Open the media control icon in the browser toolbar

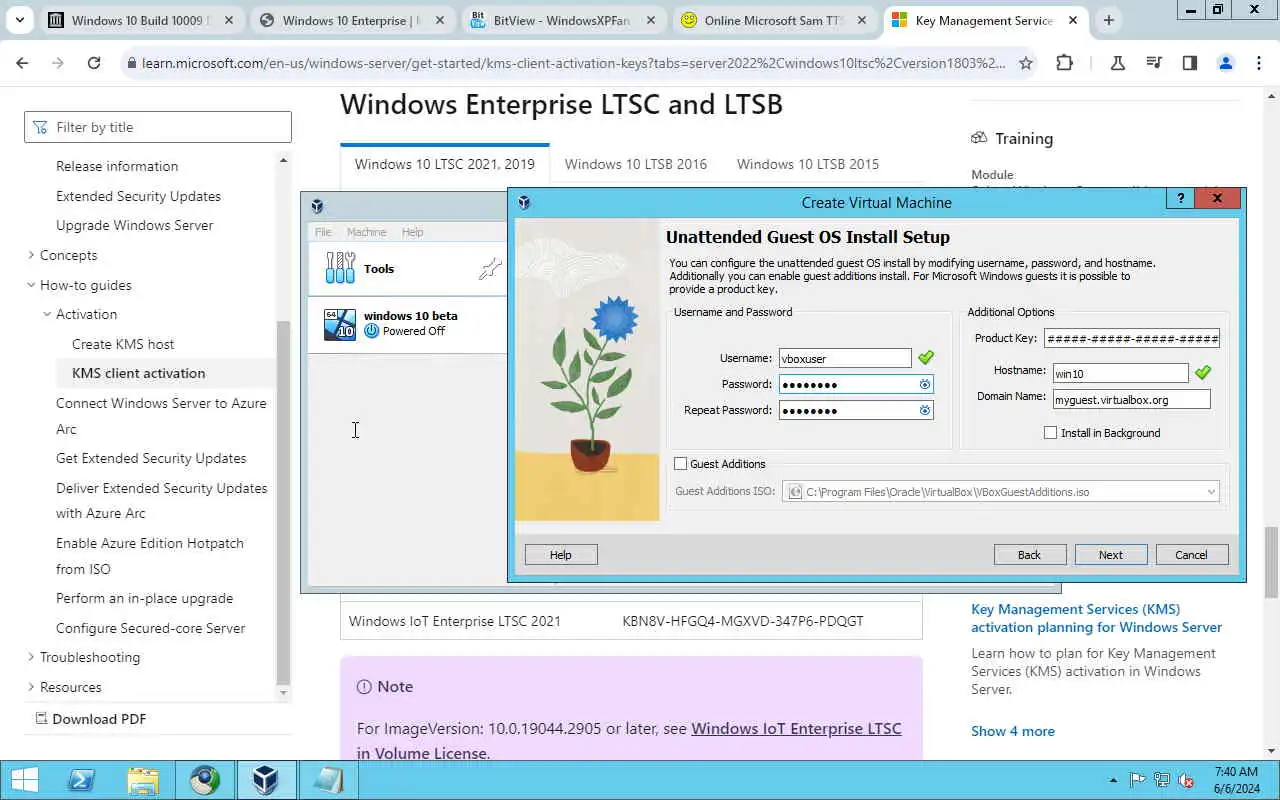(x=1154, y=63)
